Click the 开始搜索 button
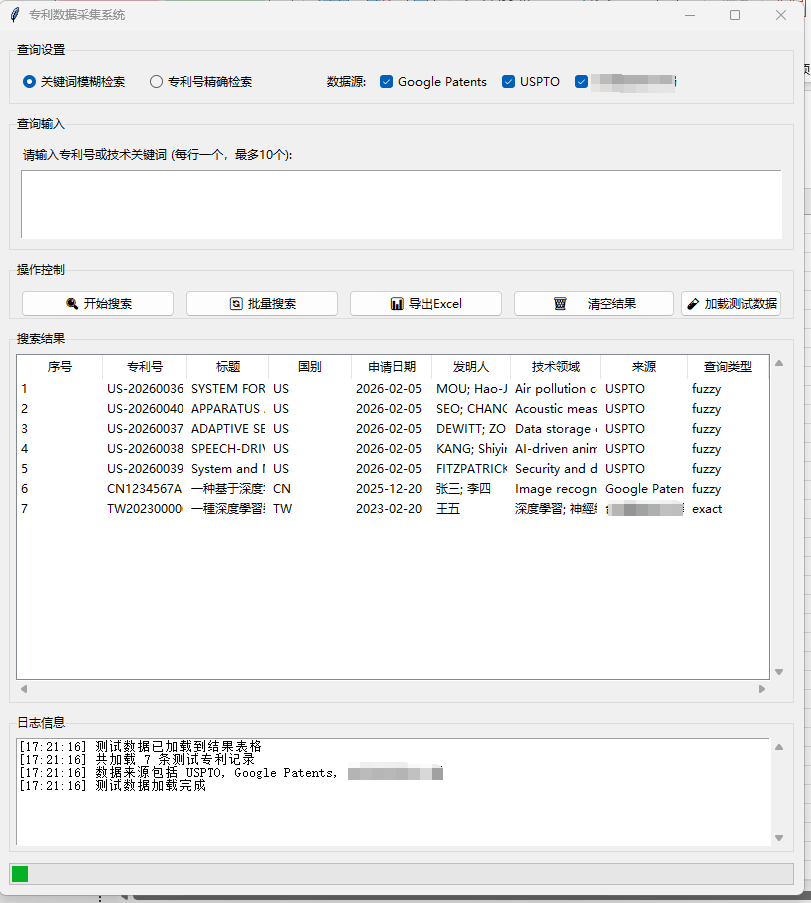Image resolution: width=811 pixels, height=903 pixels. click(97, 304)
